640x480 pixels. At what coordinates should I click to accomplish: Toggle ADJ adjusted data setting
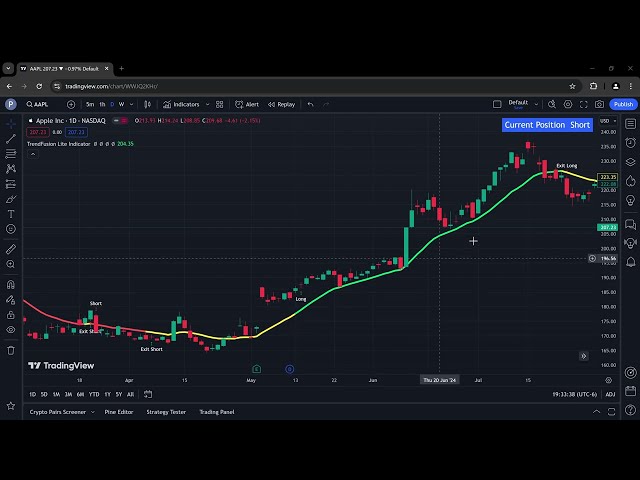click(610, 394)
